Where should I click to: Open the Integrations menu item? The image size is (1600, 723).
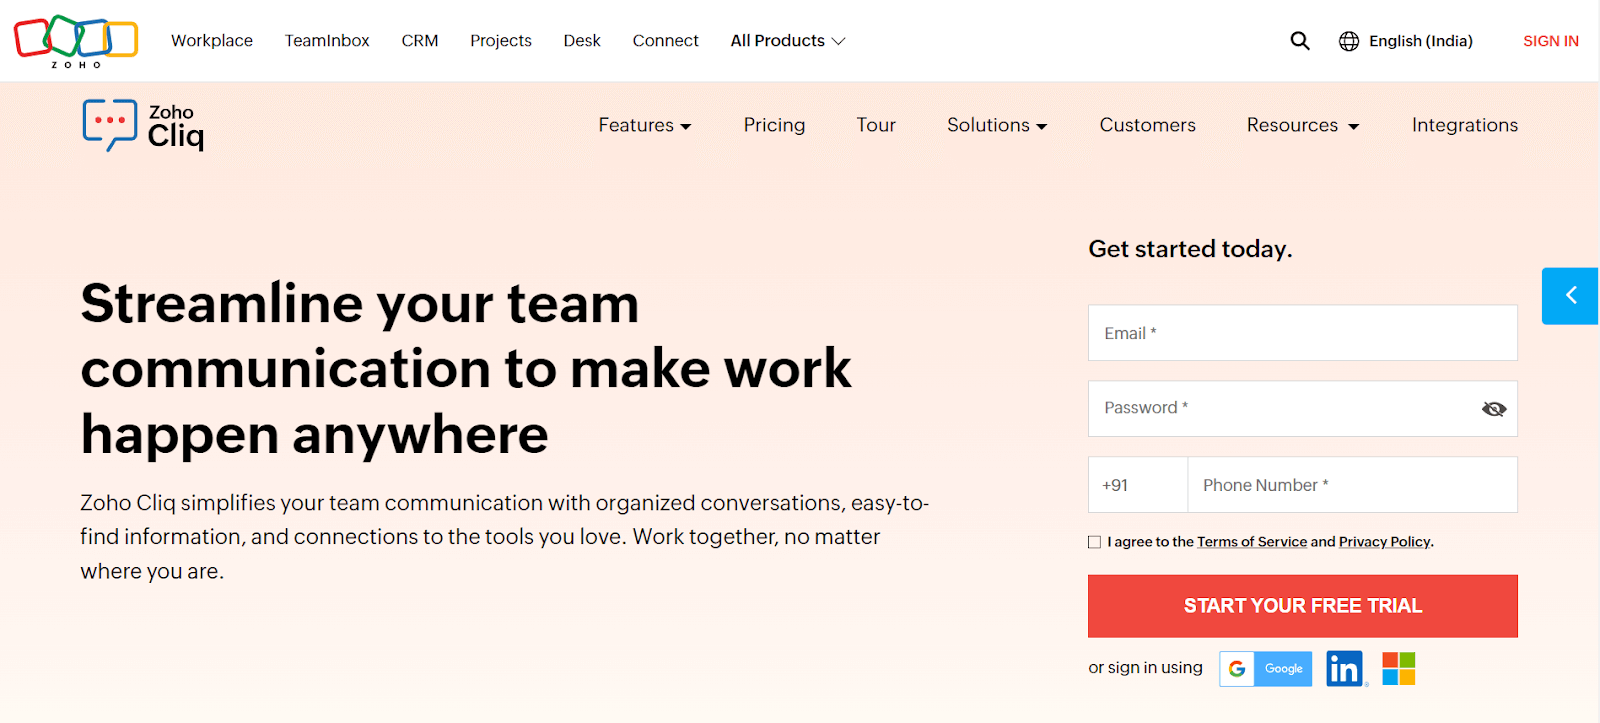pos(1464,125)
